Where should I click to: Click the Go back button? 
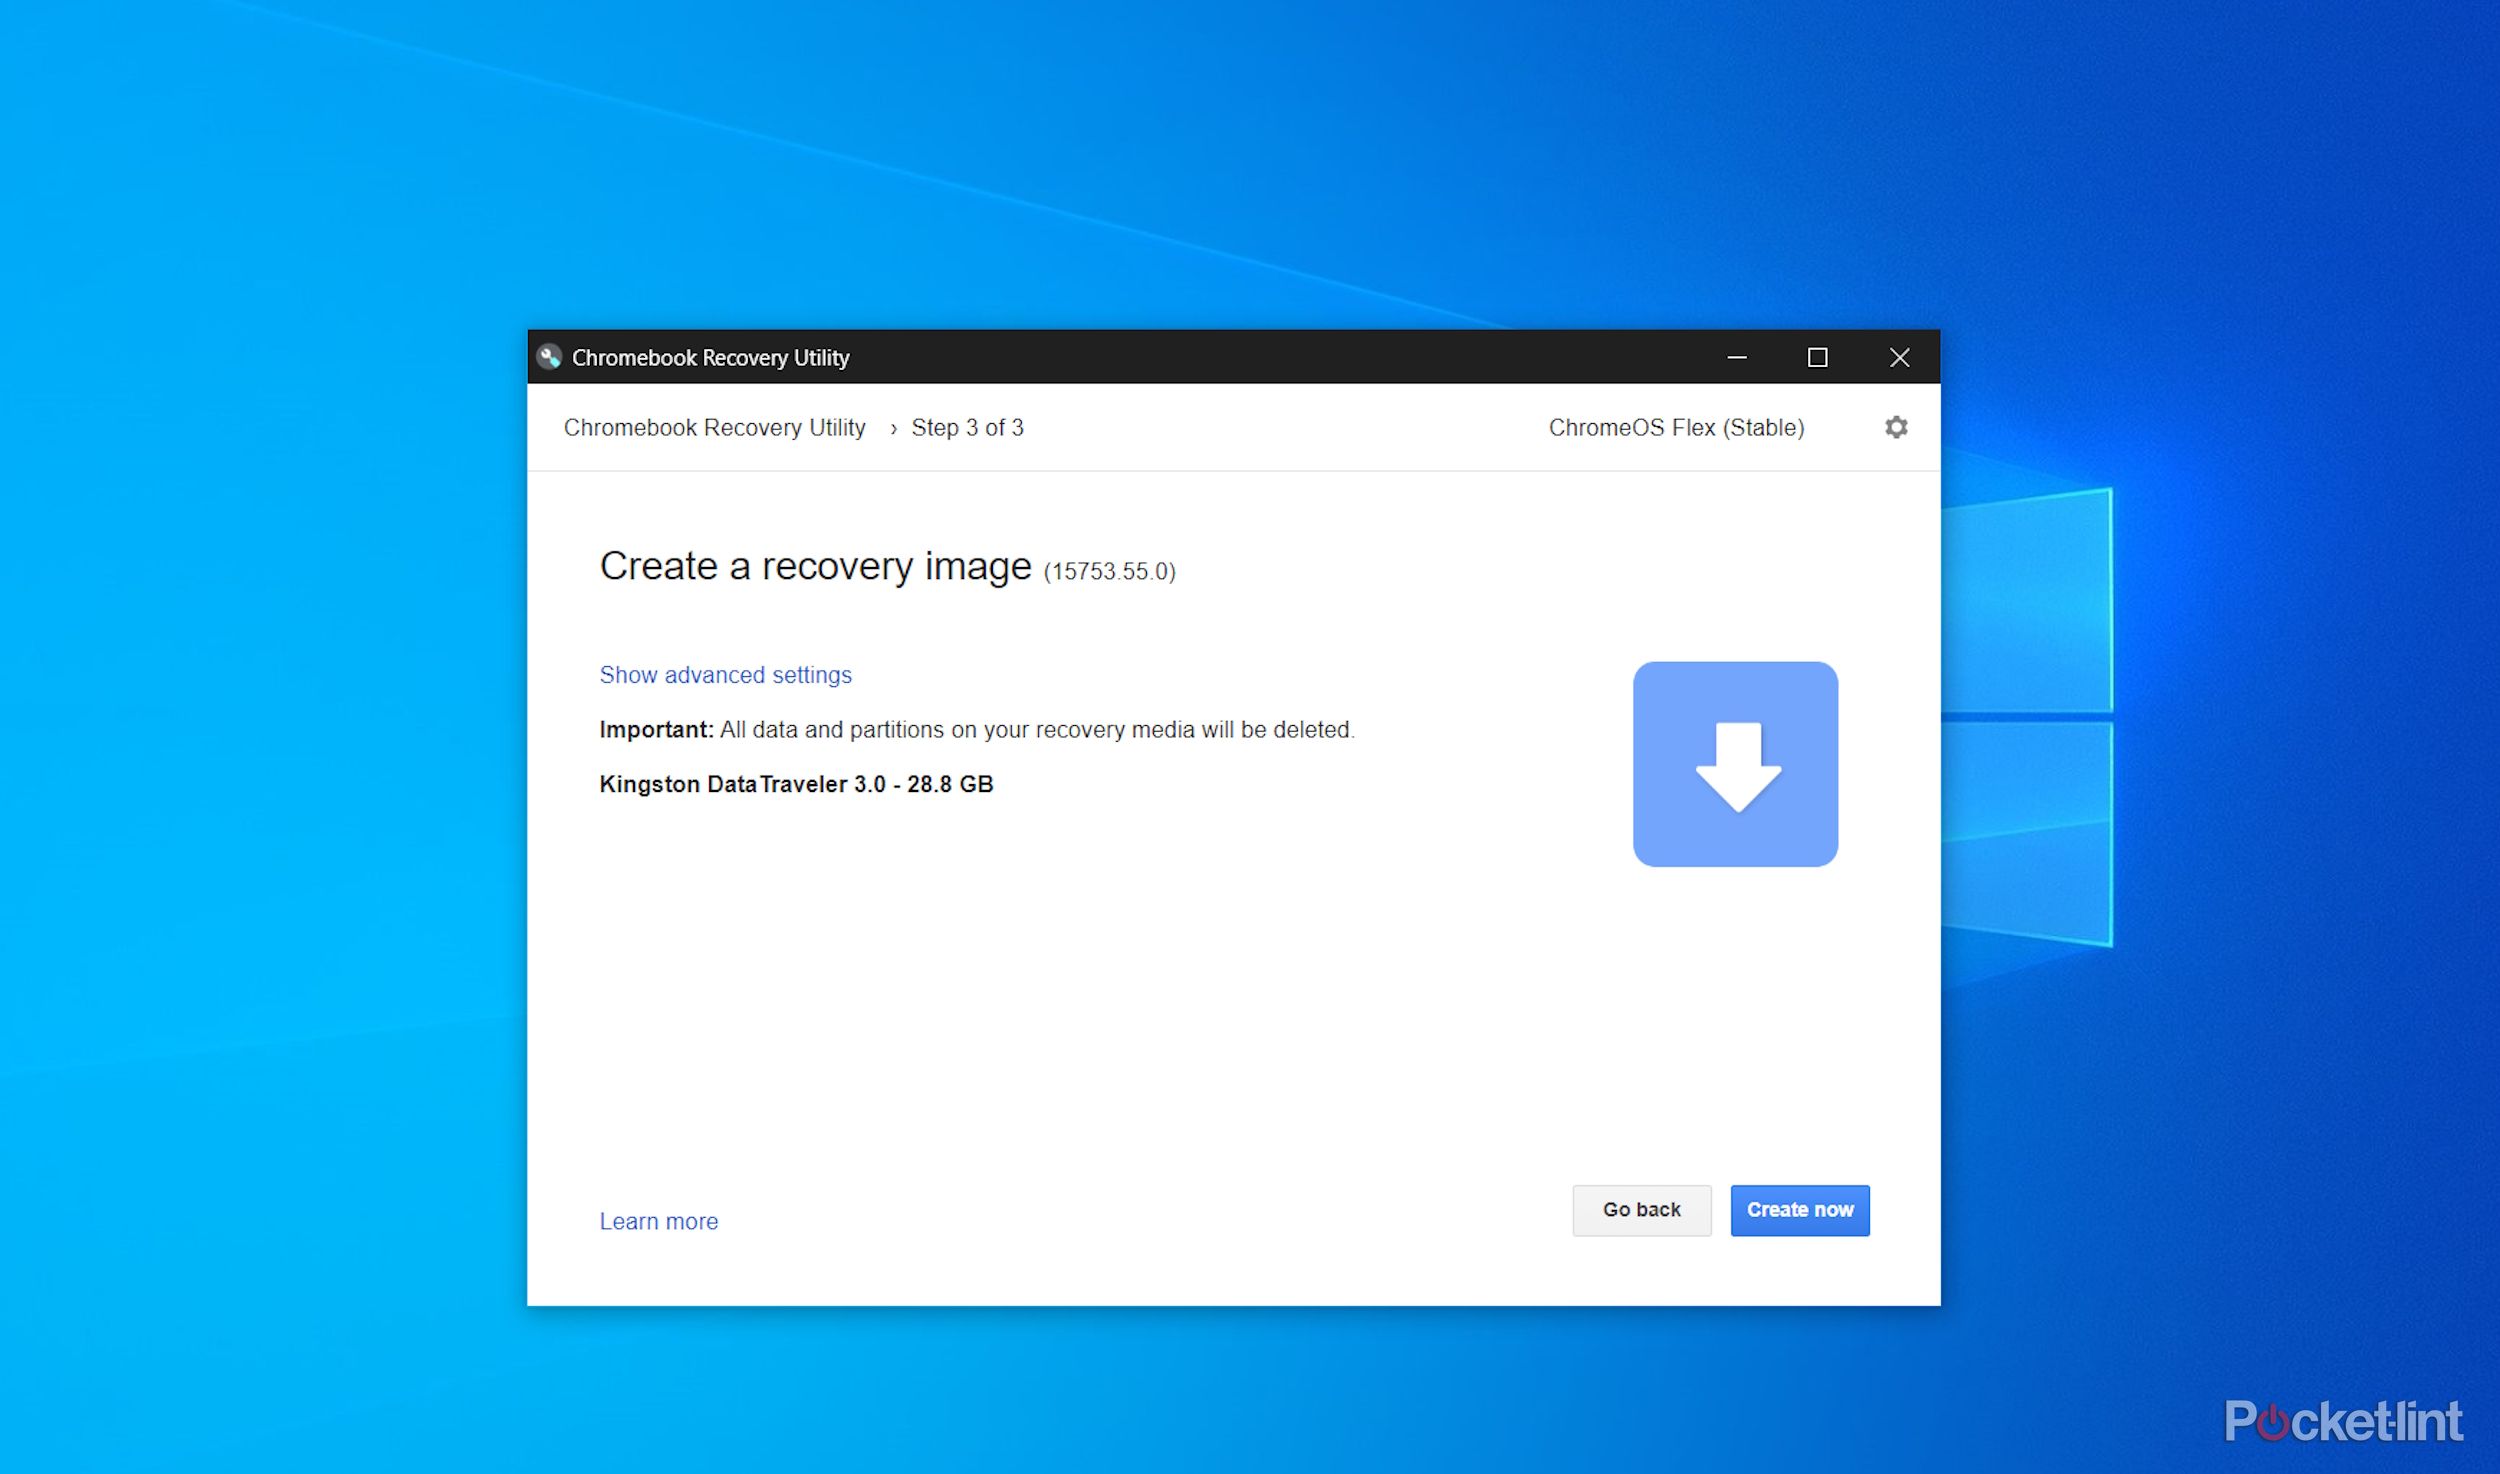click(x=1641, y=1210)
